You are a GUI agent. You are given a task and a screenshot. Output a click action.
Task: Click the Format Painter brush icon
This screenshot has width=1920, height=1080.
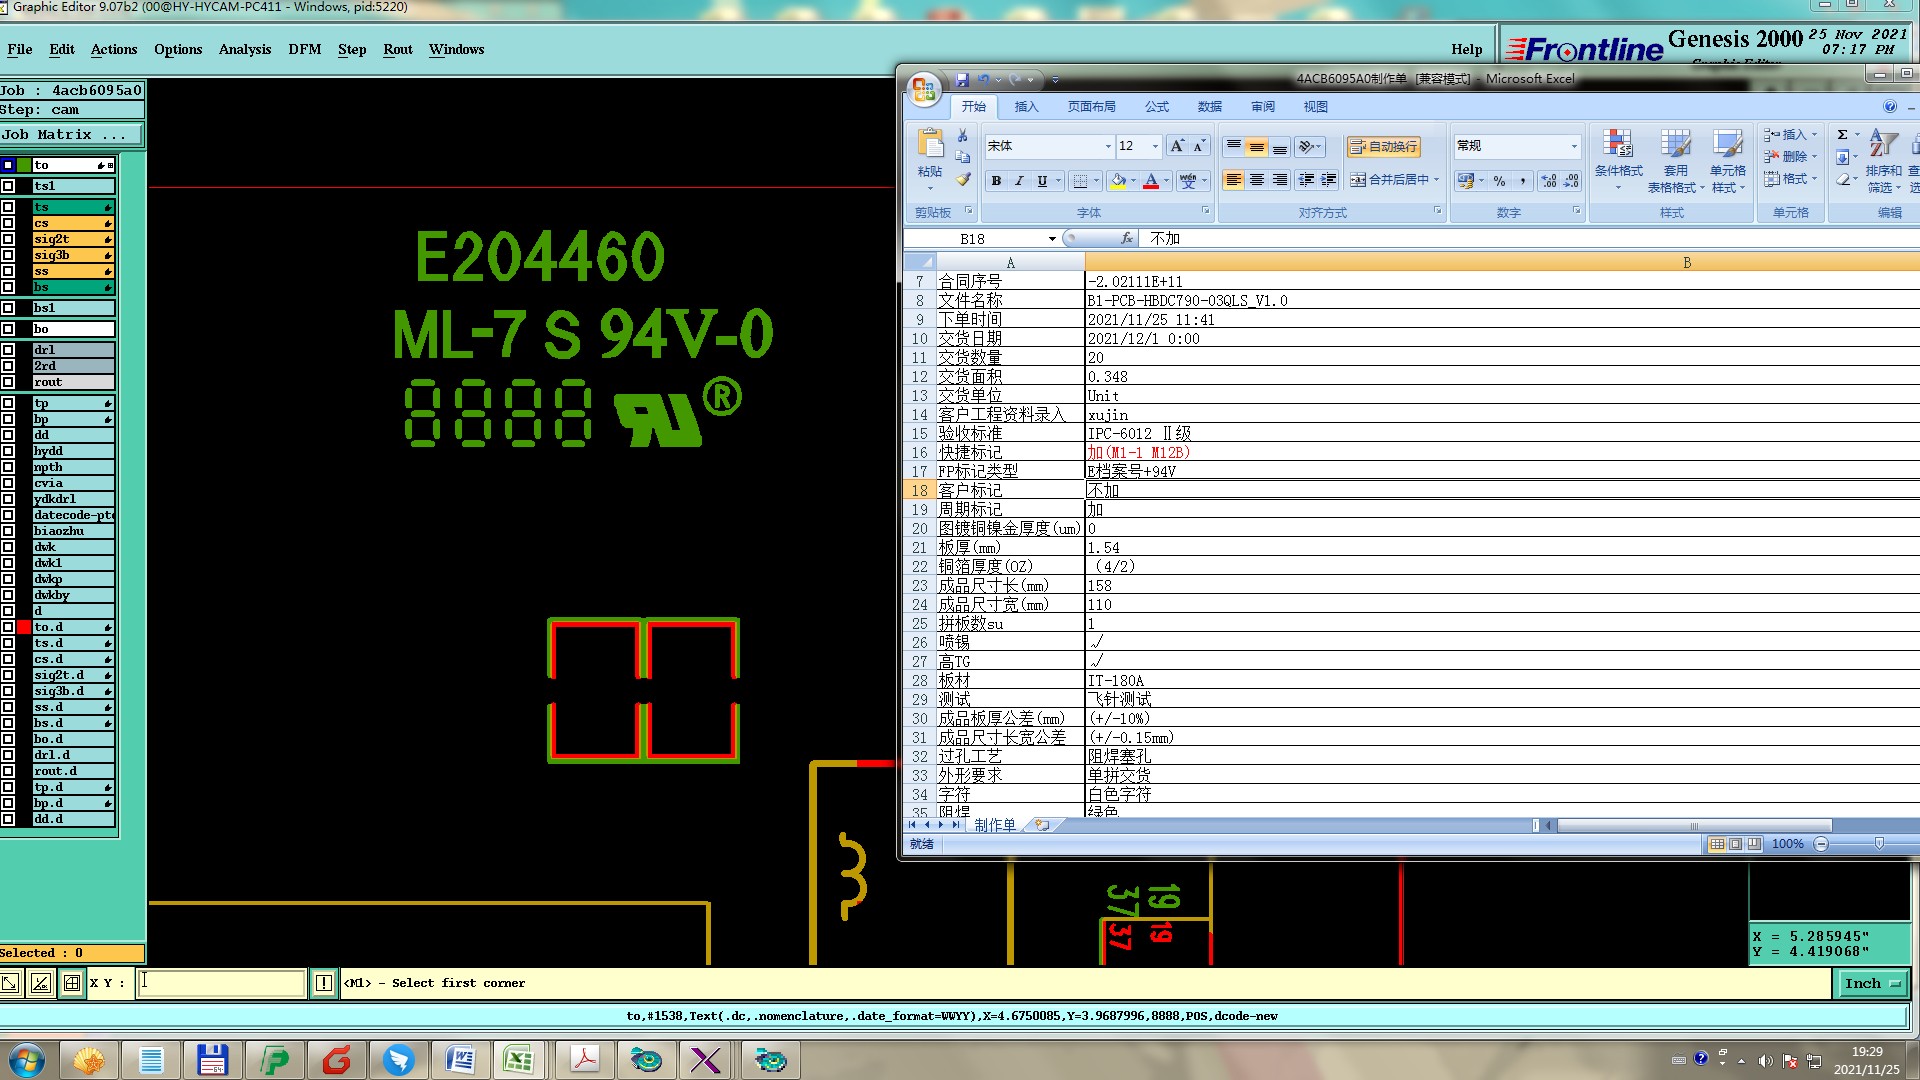(x=962, y=181)
